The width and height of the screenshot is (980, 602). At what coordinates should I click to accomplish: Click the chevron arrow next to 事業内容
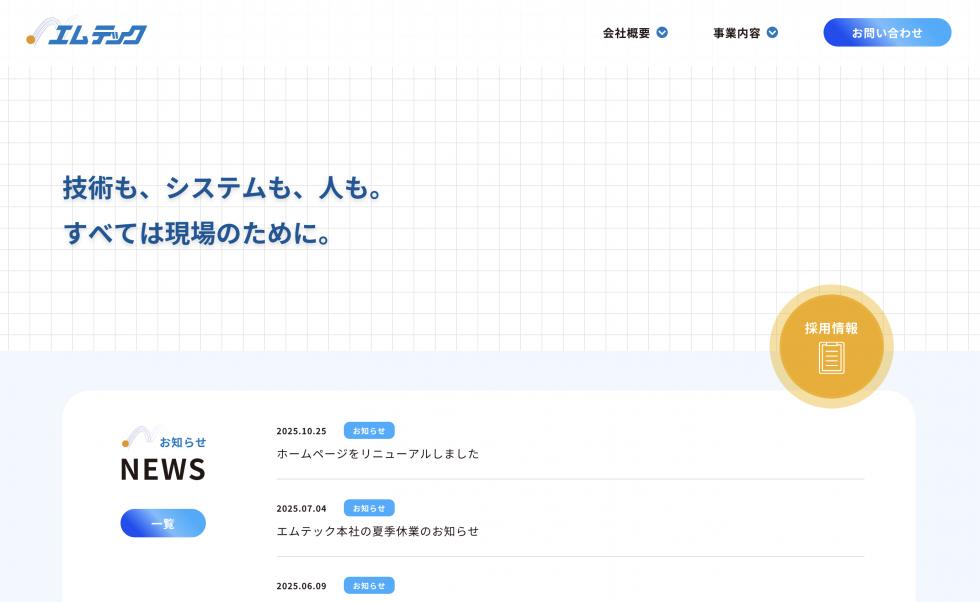772,32
